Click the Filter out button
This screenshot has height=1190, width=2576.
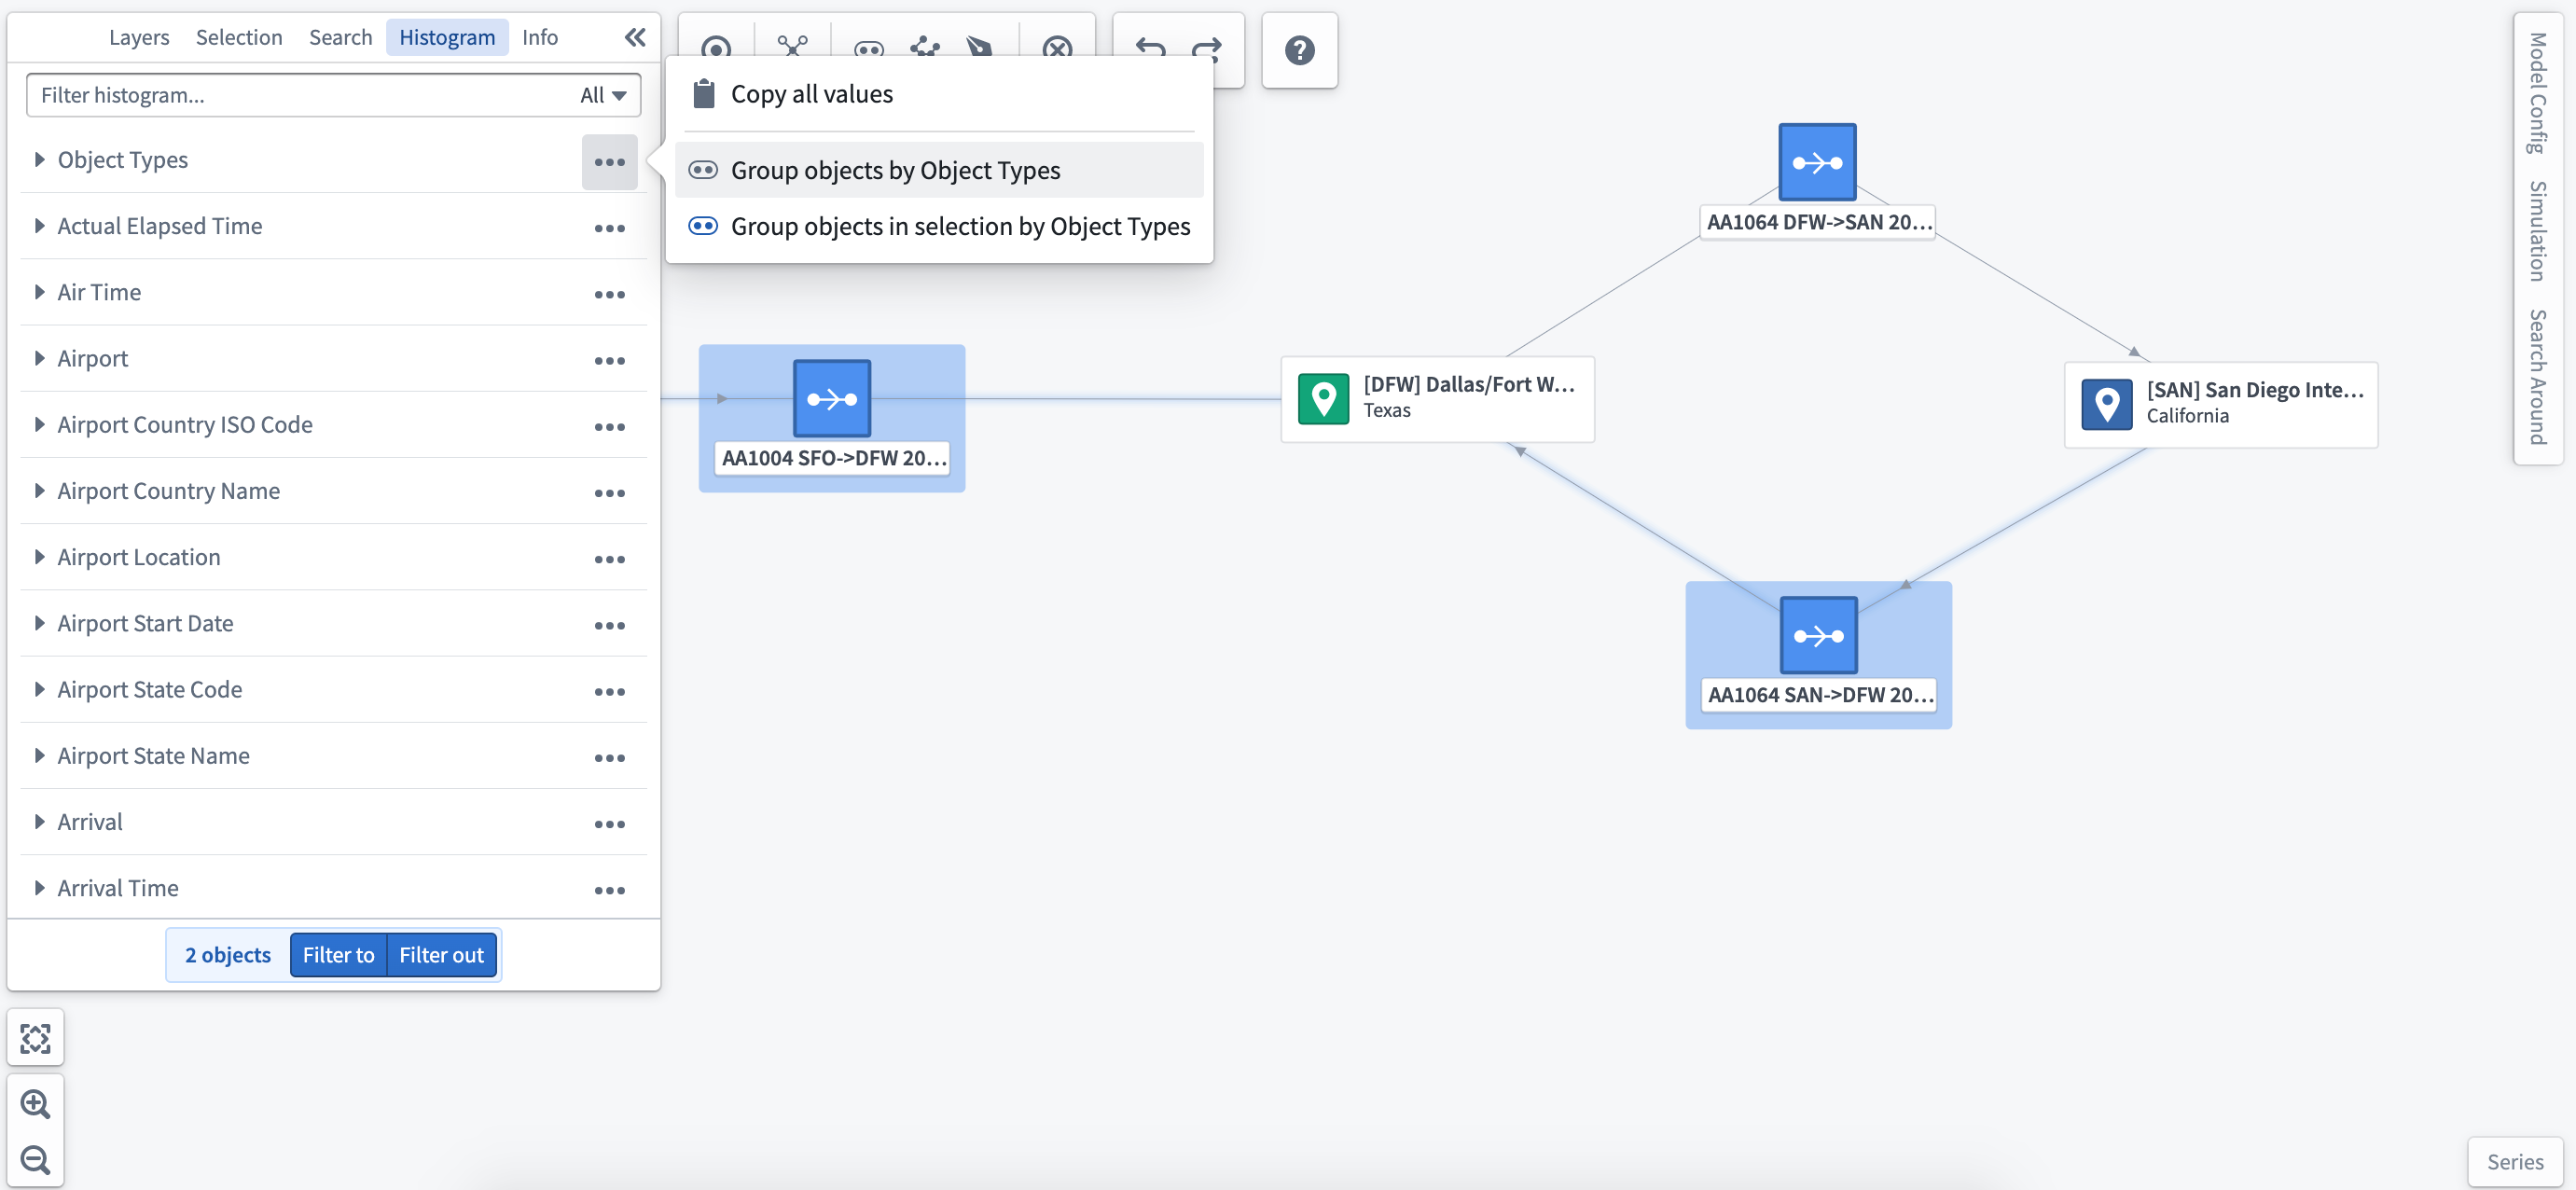point(440,953)
